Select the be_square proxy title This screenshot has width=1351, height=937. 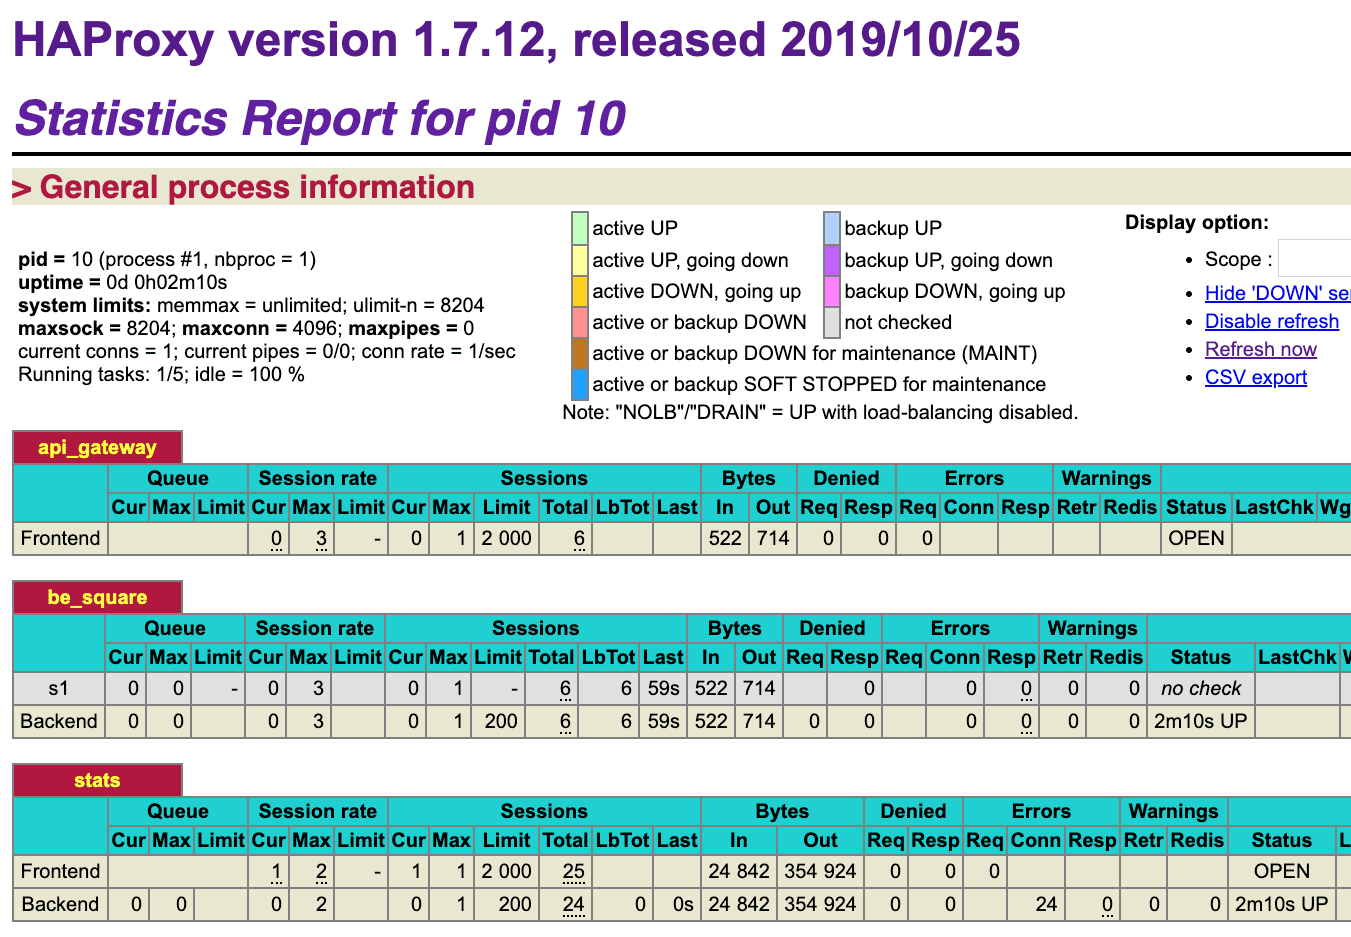(97, 597)
